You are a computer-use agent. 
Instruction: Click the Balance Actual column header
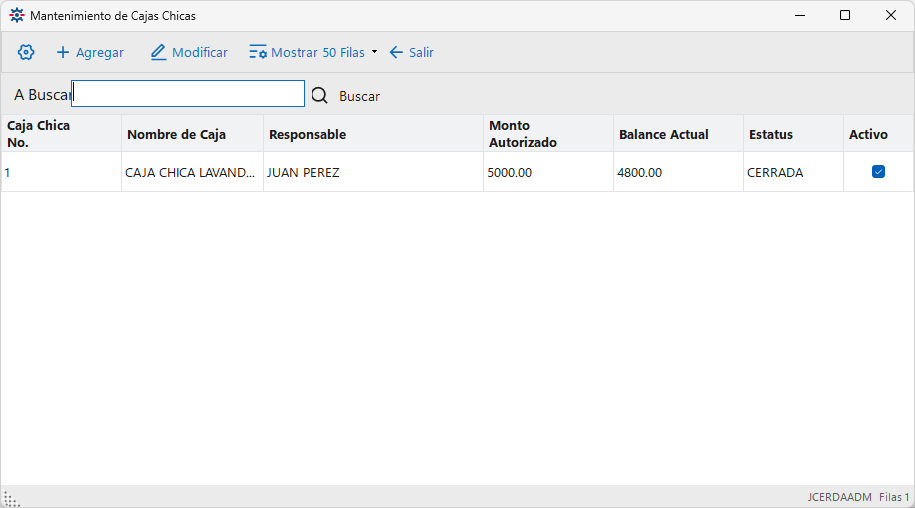[x=679, y=134]
